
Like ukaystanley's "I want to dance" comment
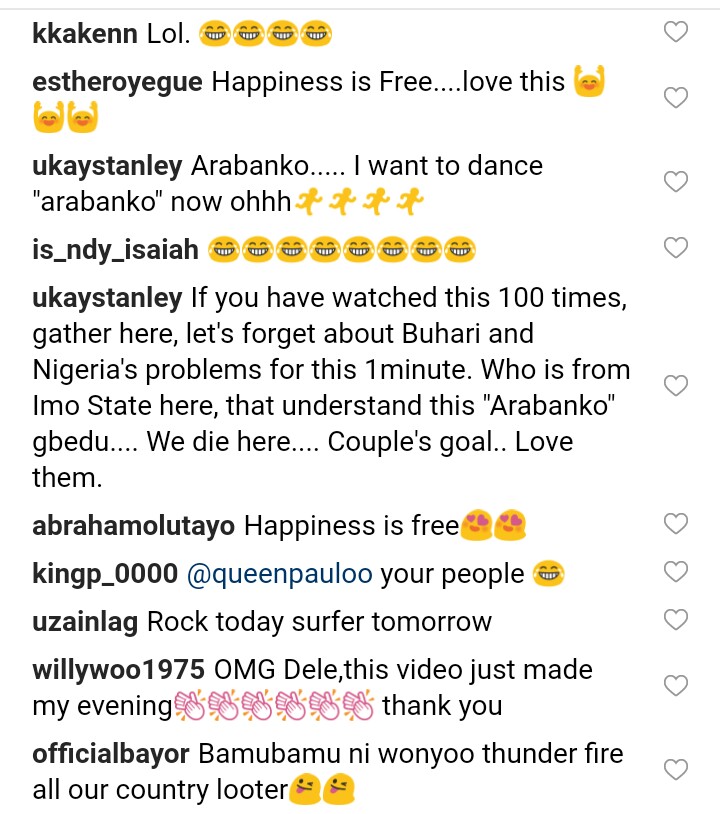coord(676,182)
